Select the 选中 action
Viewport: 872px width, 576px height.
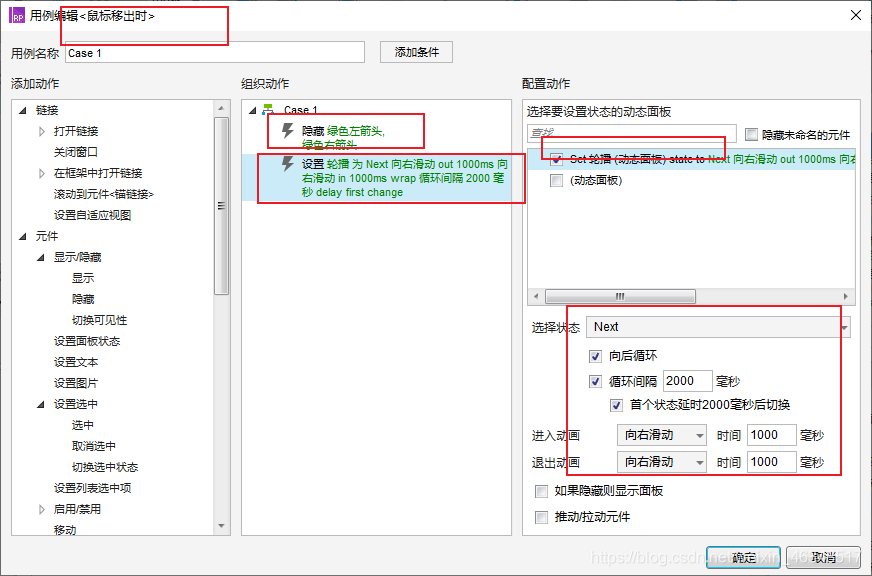point(83,425)
